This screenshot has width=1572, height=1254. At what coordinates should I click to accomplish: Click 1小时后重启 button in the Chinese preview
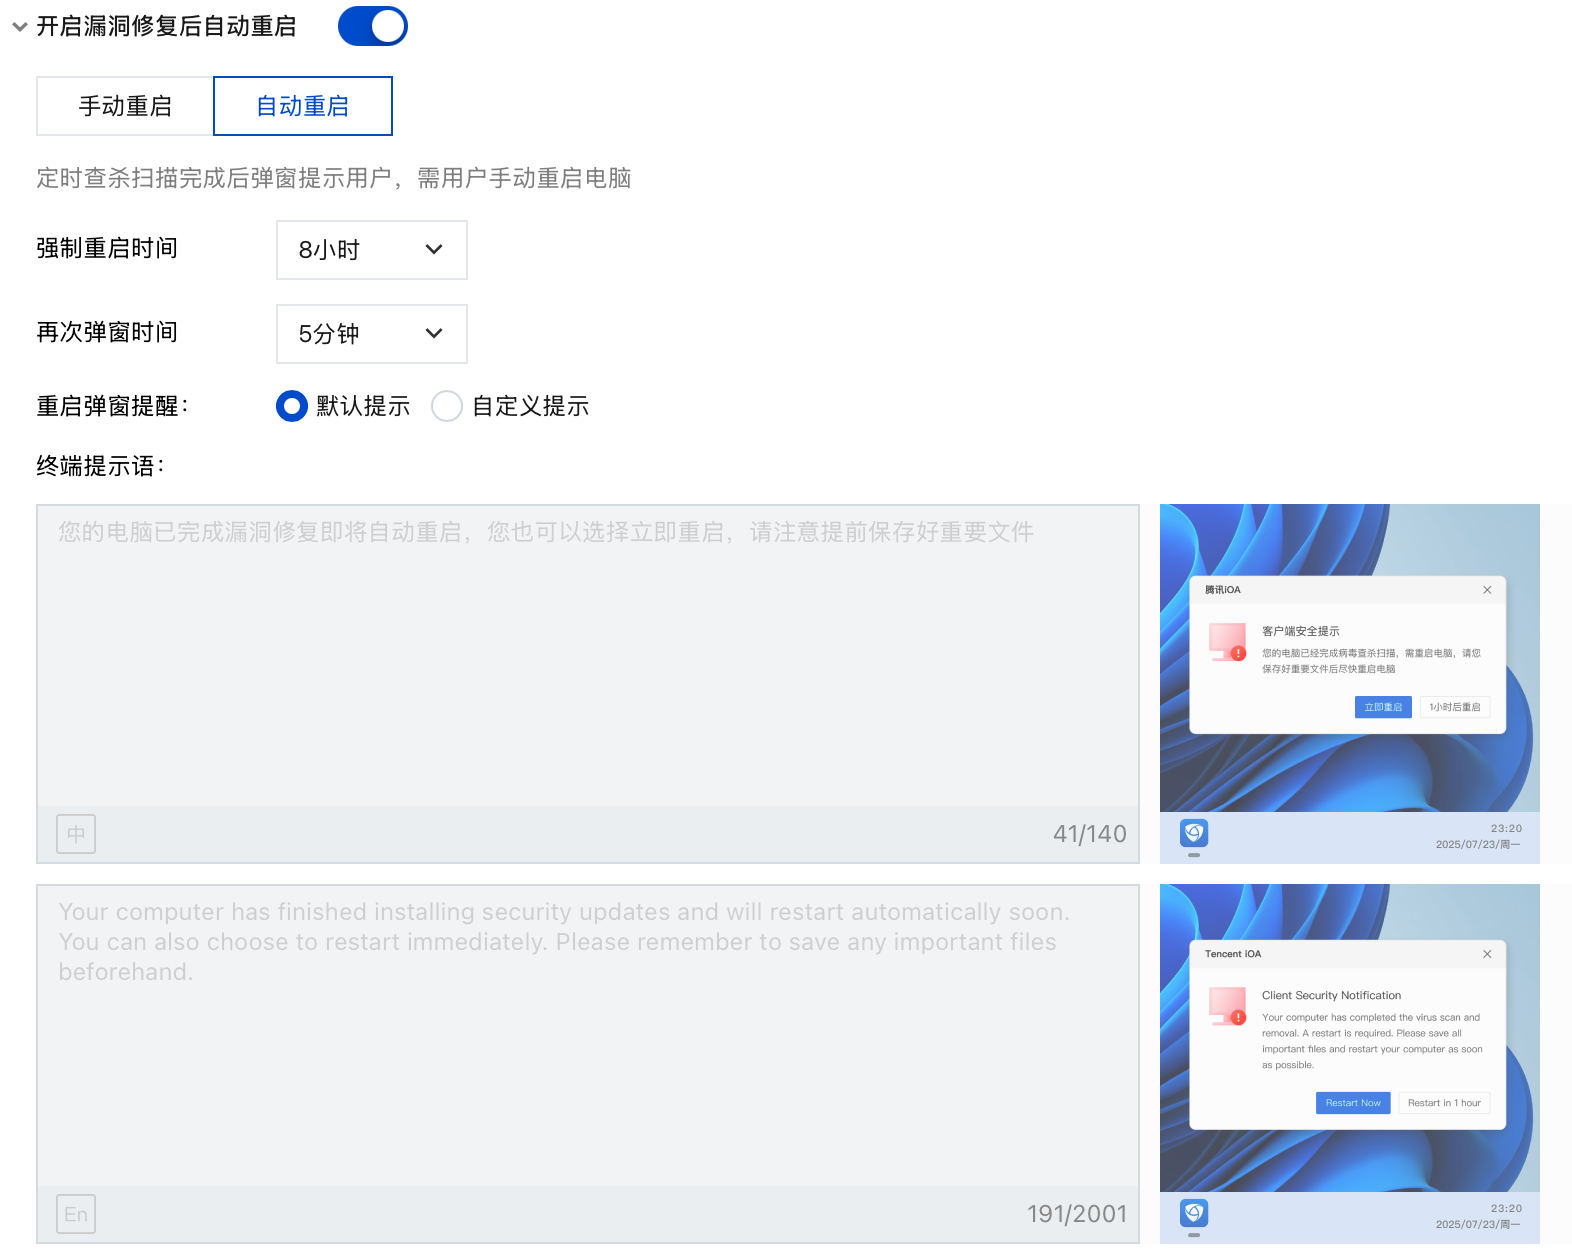point(1454,707)
